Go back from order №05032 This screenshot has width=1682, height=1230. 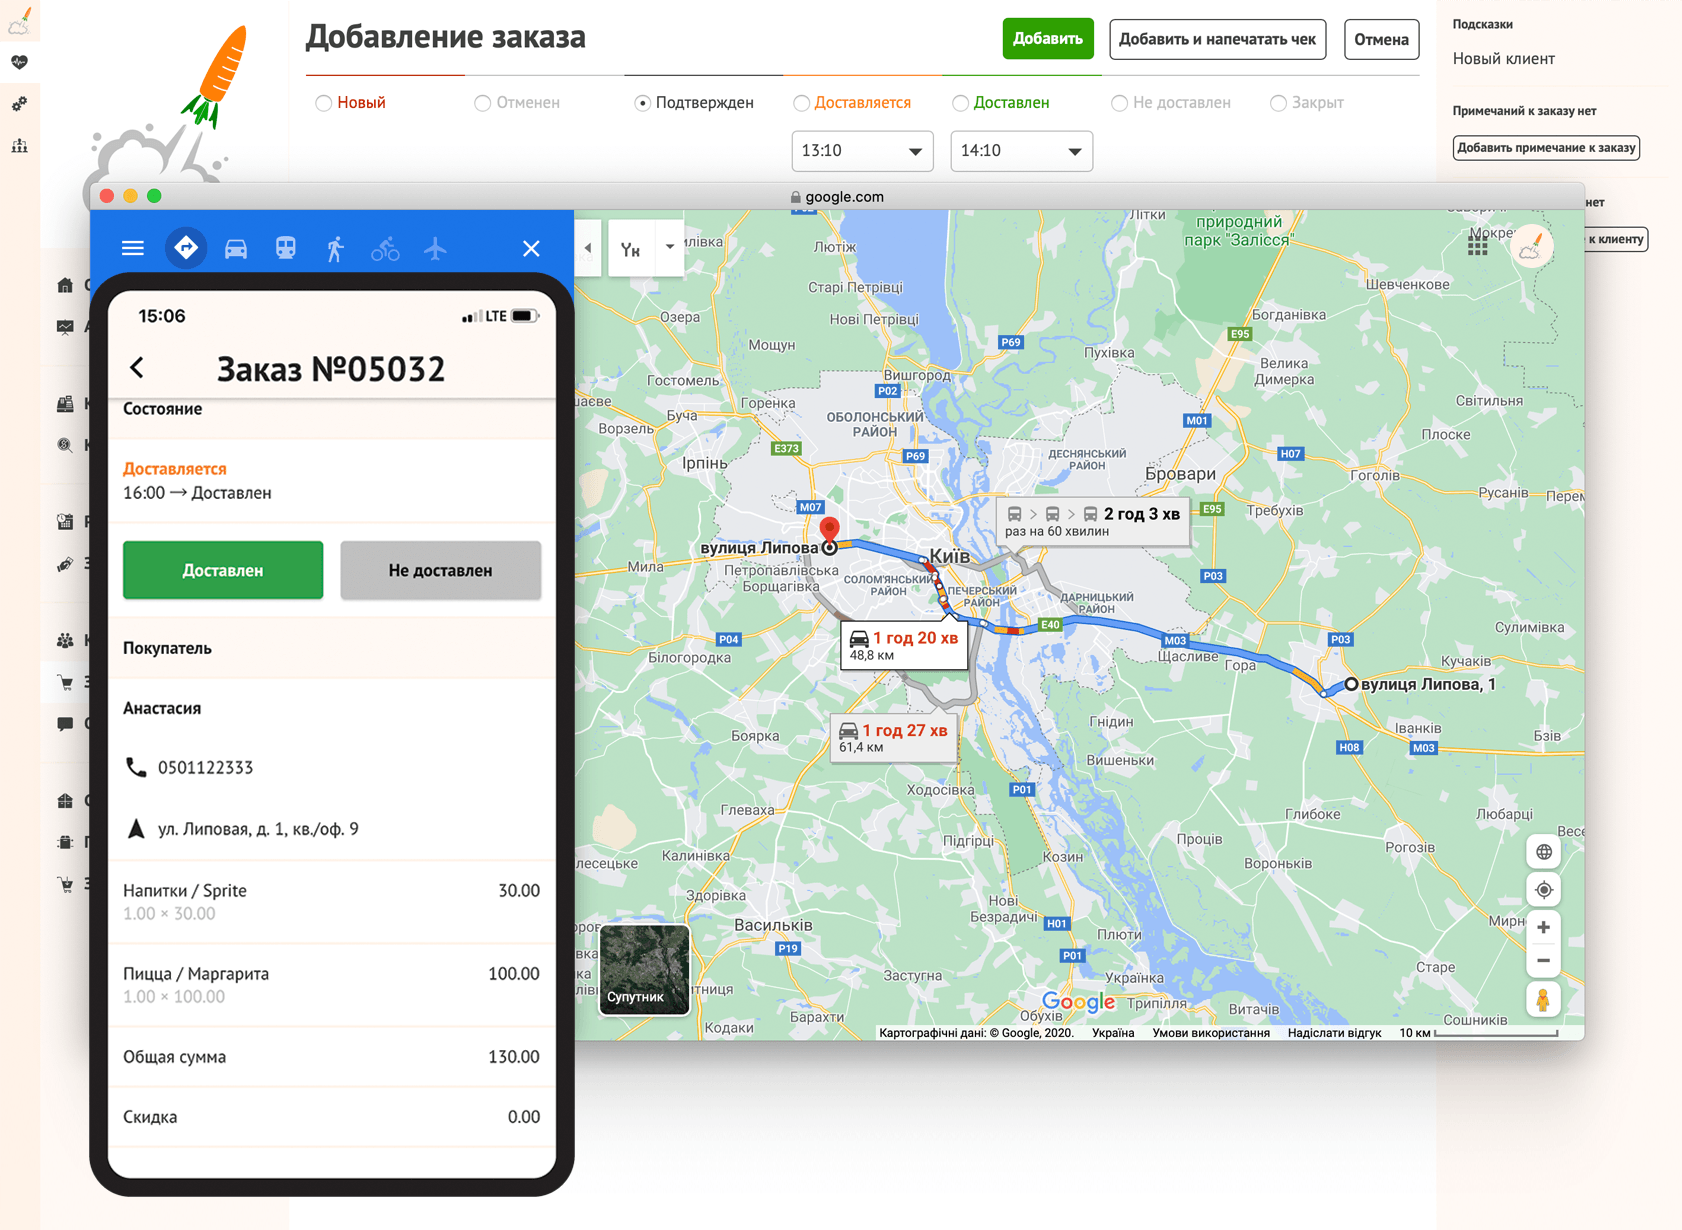tap(137, 368)
